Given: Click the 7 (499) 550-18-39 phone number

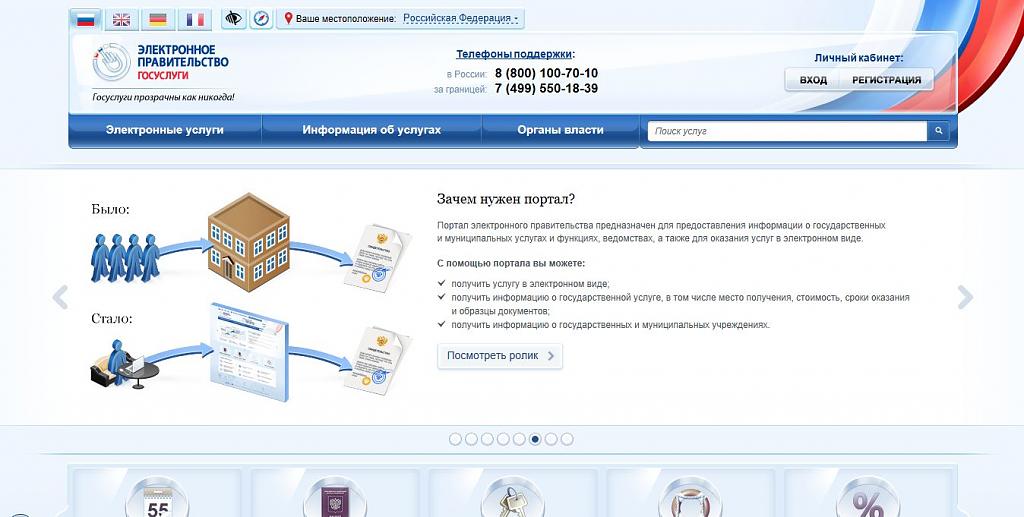Looking at the screenshot, I should [x=546, y=88].
